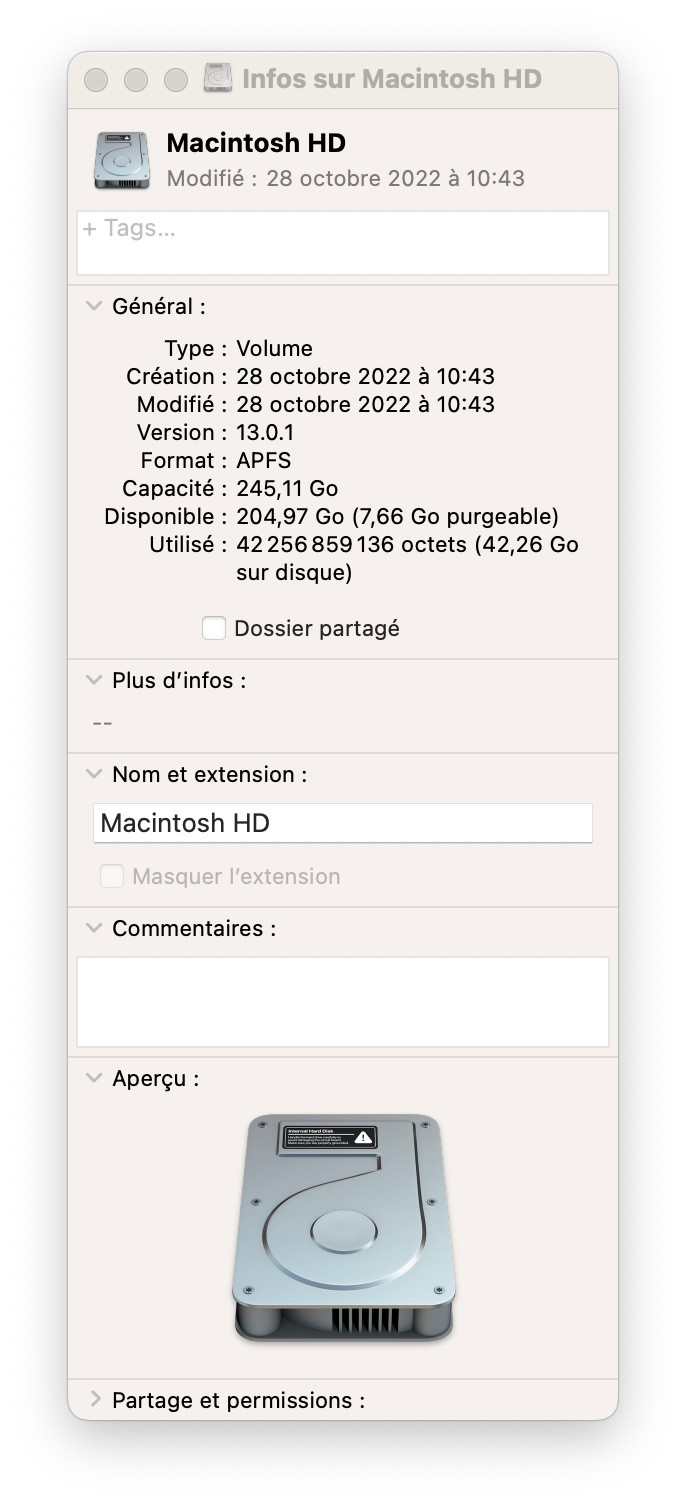Click the Macintosh HD drive icon in header

121,160
